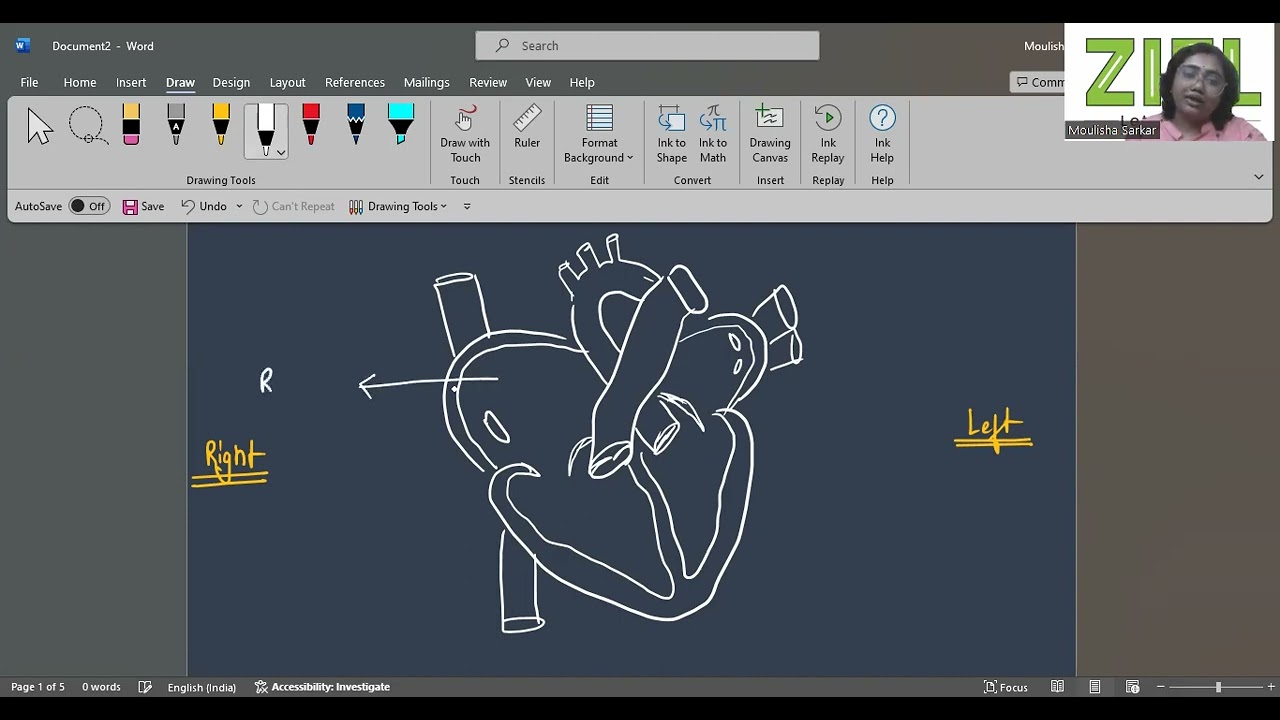Screen dimensions: 1280x720
Task: Collapse the ribbon with the chevron
Action: click(x=1258, y=177)
